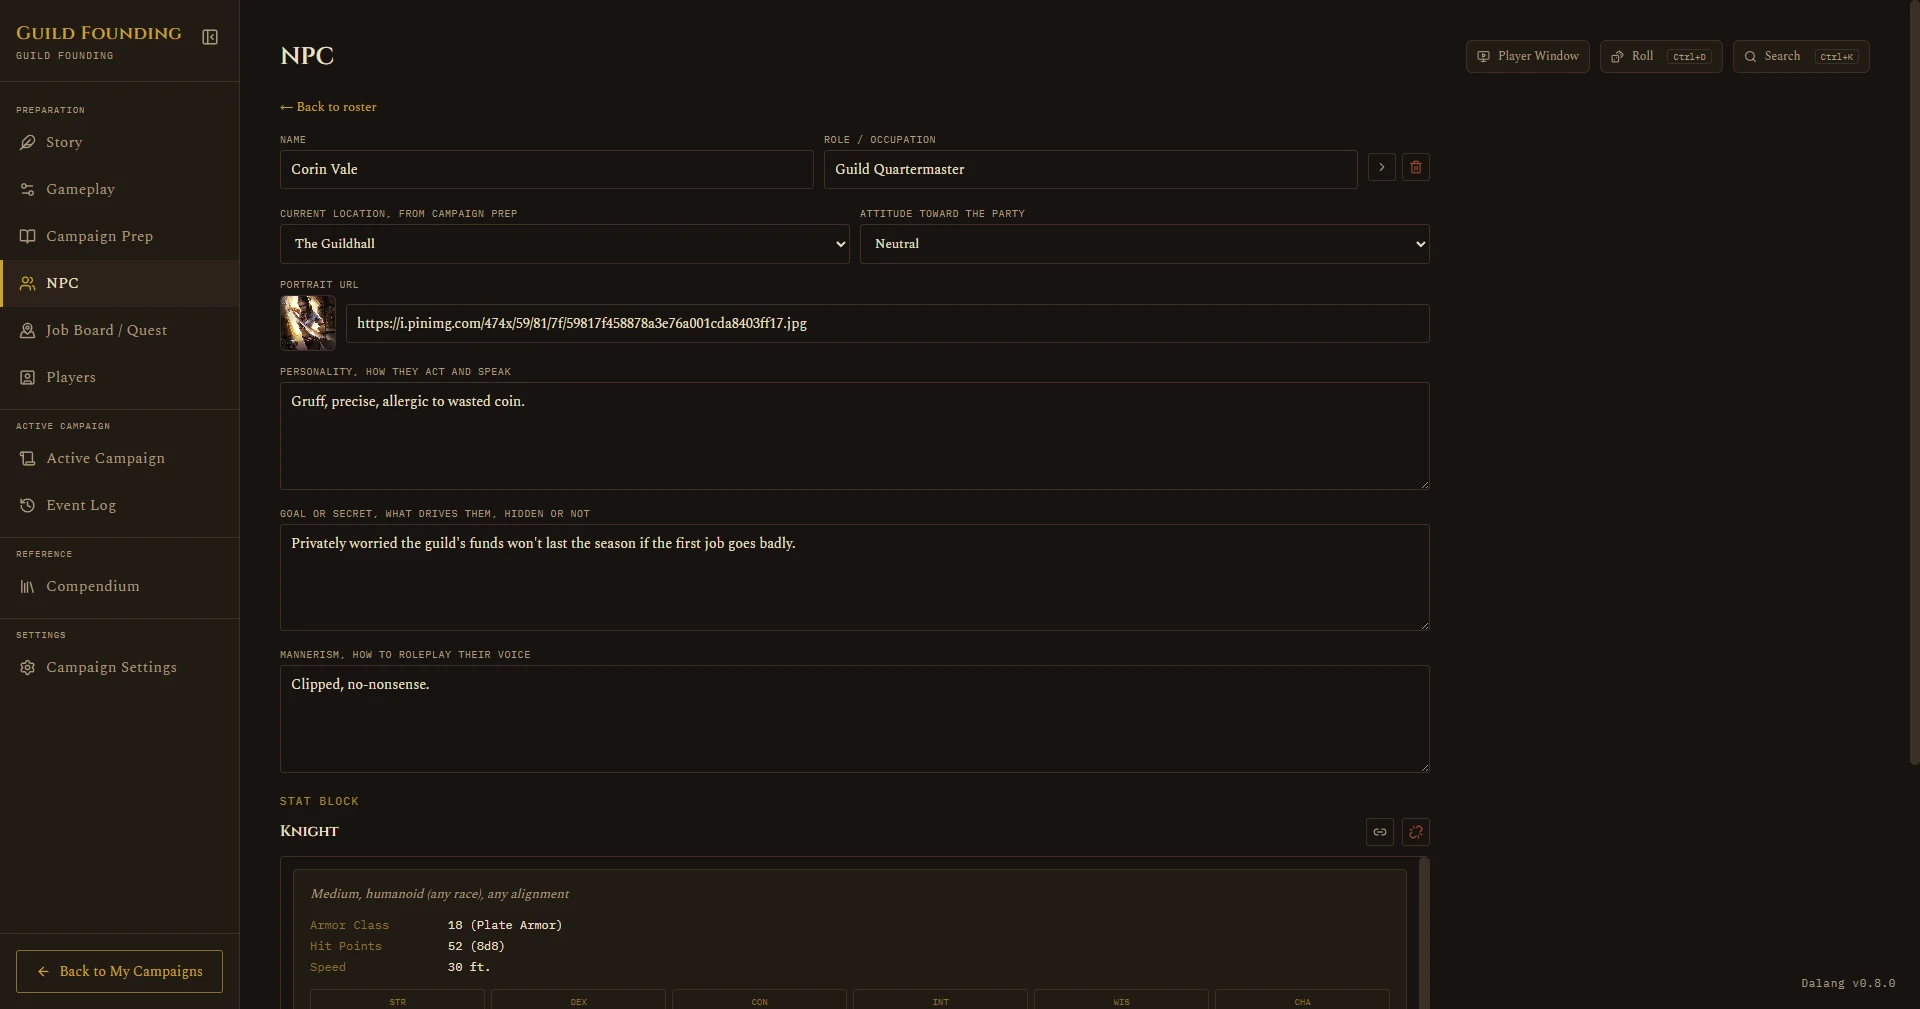Open the Story section
1920x1009 pixels.
point(119,142)
